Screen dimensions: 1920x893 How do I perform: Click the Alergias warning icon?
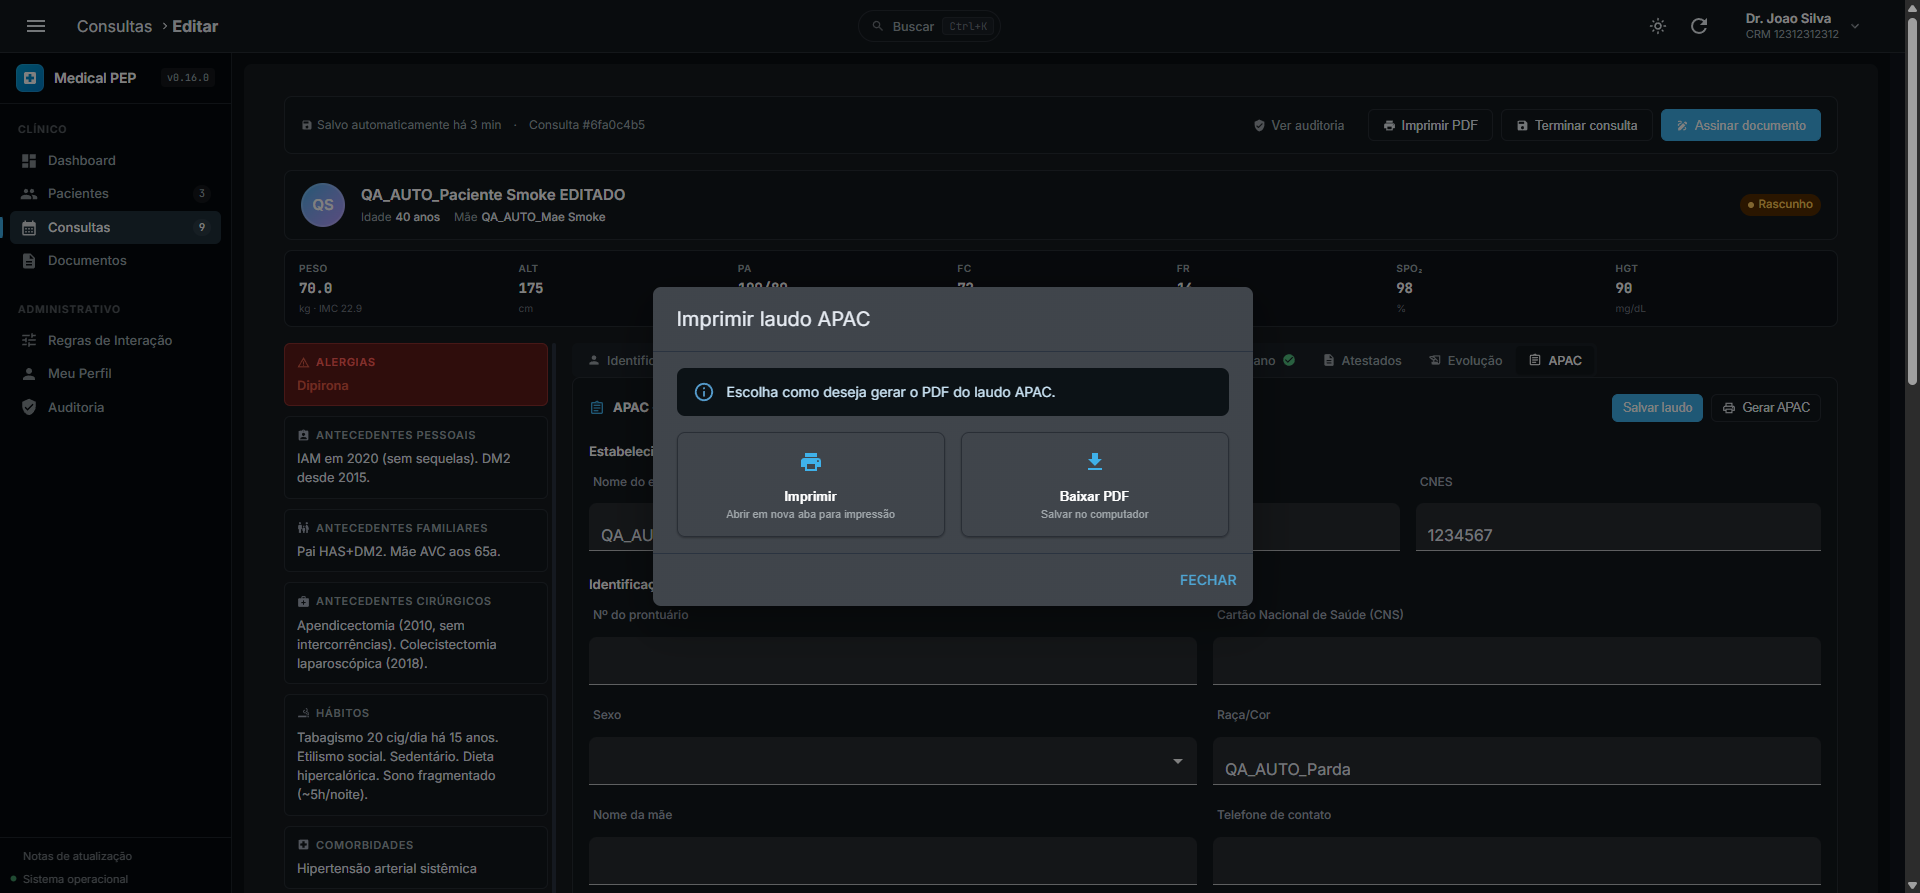pos(303,362)
